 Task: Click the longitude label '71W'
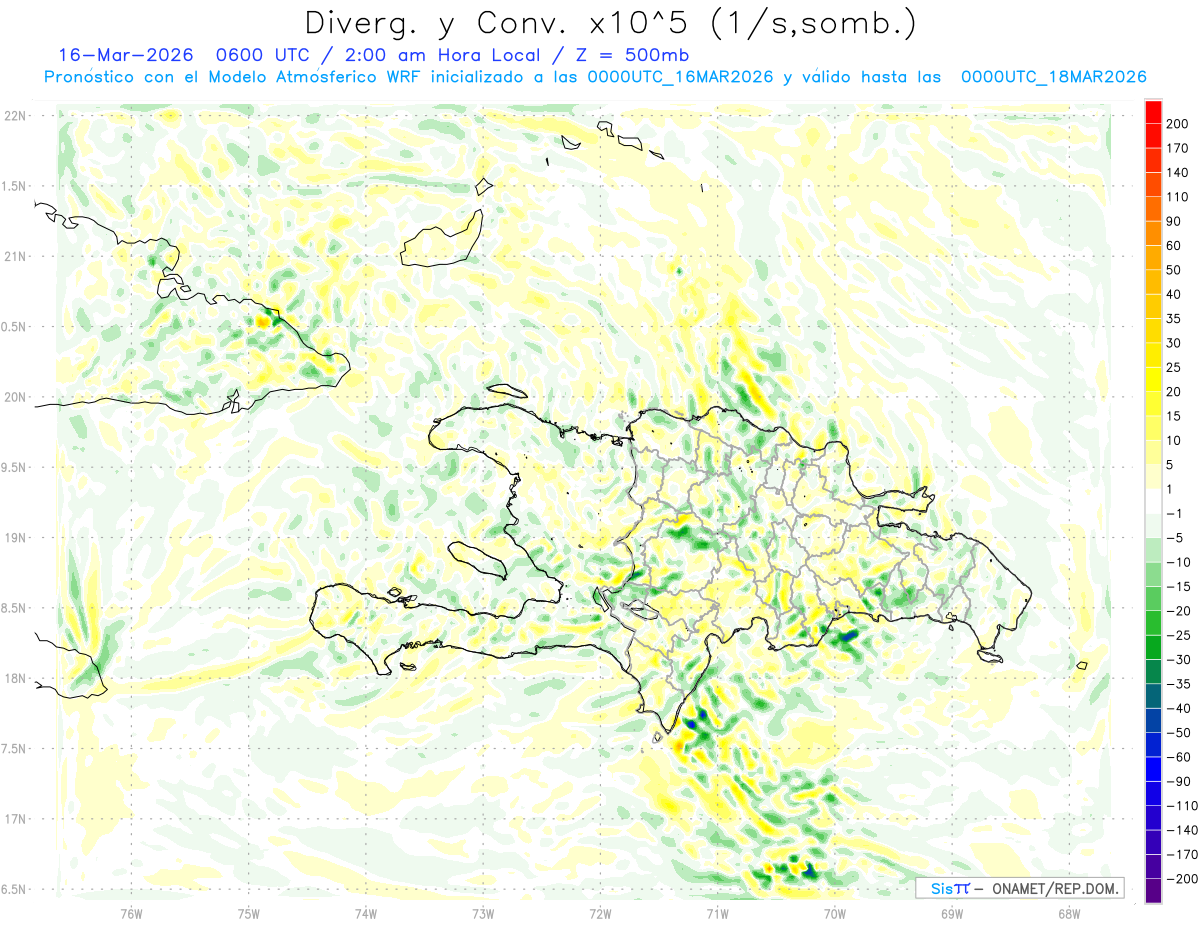pyautogui.click(x=717, y=913)
